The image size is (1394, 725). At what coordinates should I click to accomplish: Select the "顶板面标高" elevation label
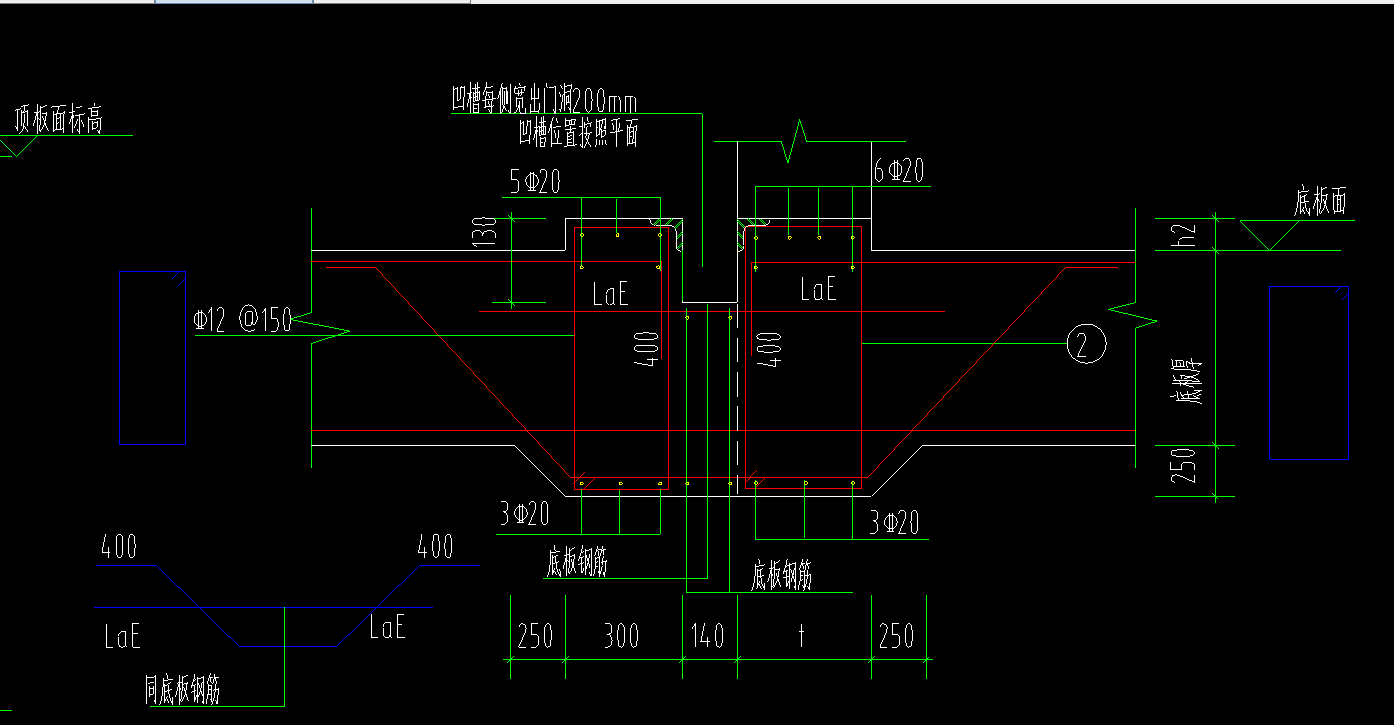point(58,121)
